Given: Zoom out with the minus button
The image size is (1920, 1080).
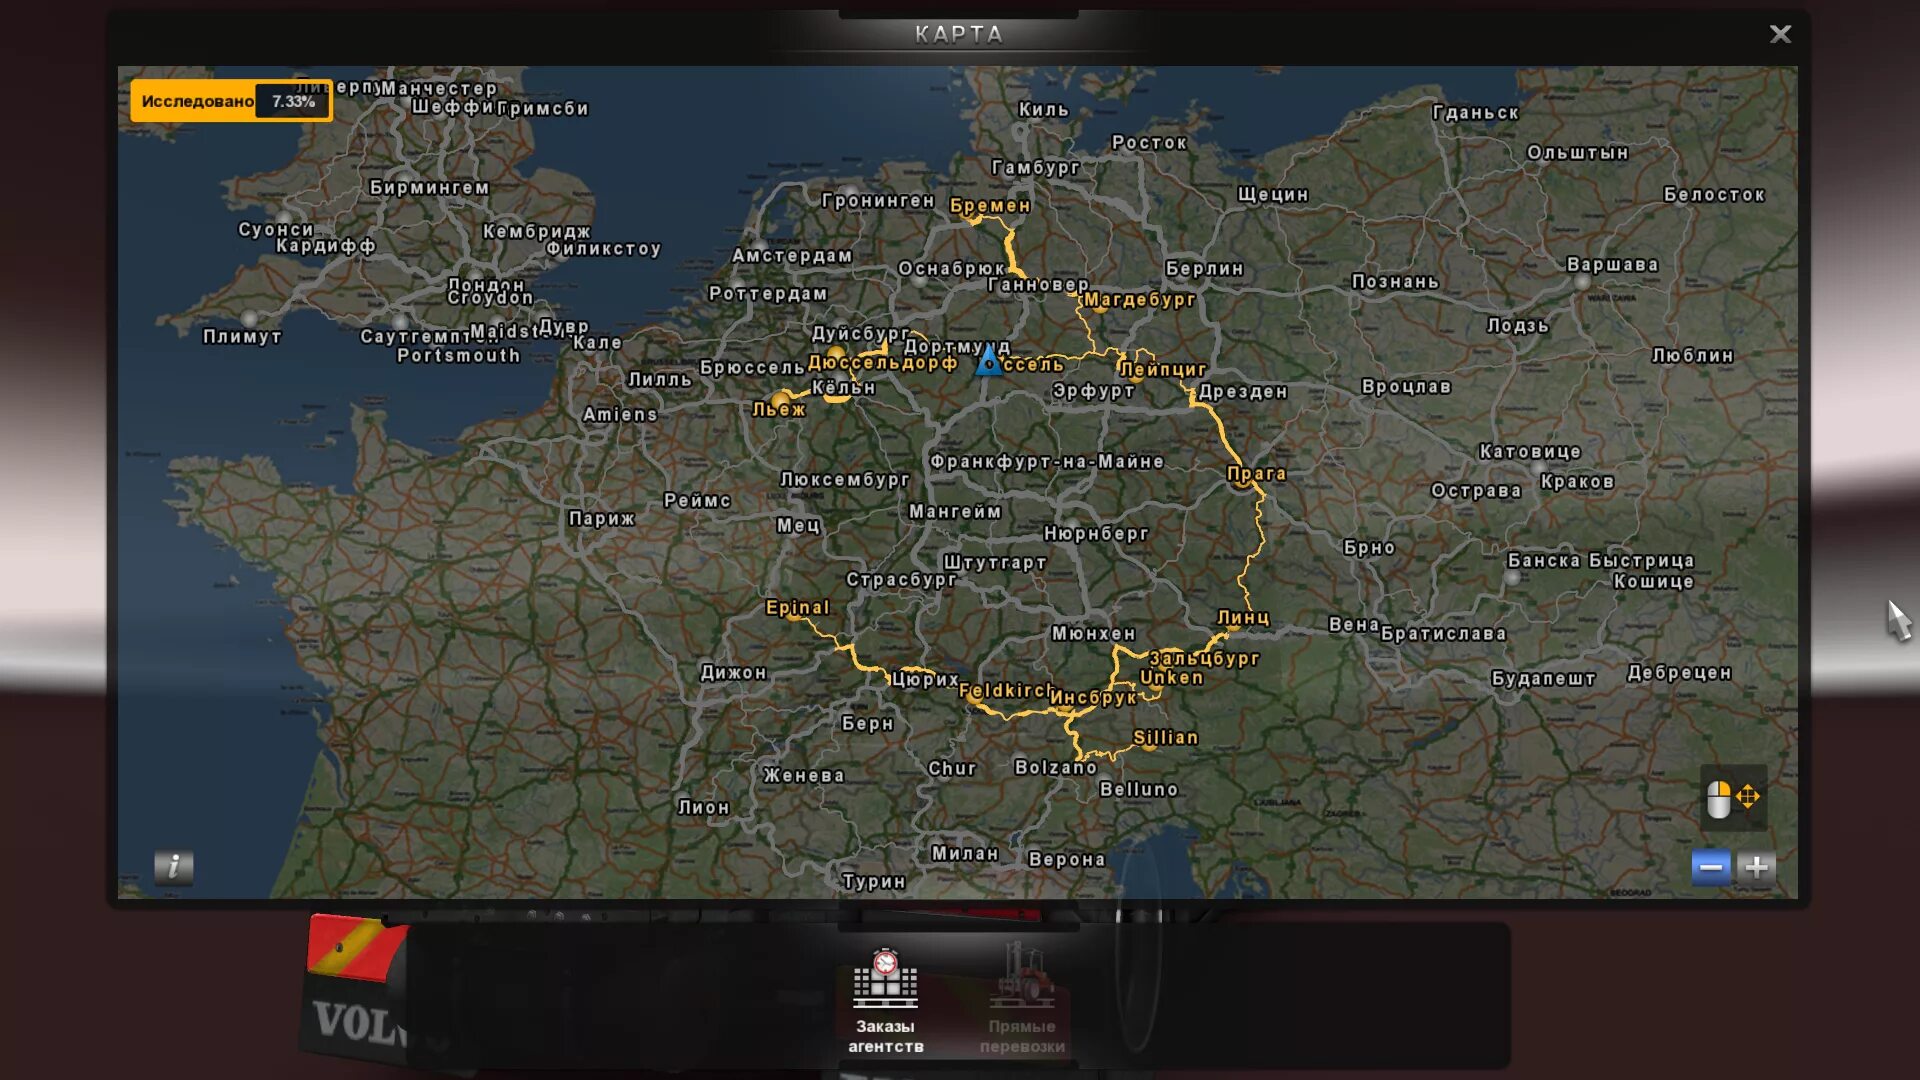Looking at the screenshot, I should 1711,867.
